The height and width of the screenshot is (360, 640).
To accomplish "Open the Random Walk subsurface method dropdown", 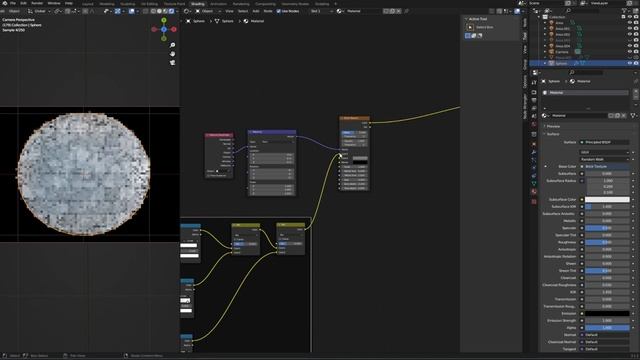I will (x=604, y=160).
